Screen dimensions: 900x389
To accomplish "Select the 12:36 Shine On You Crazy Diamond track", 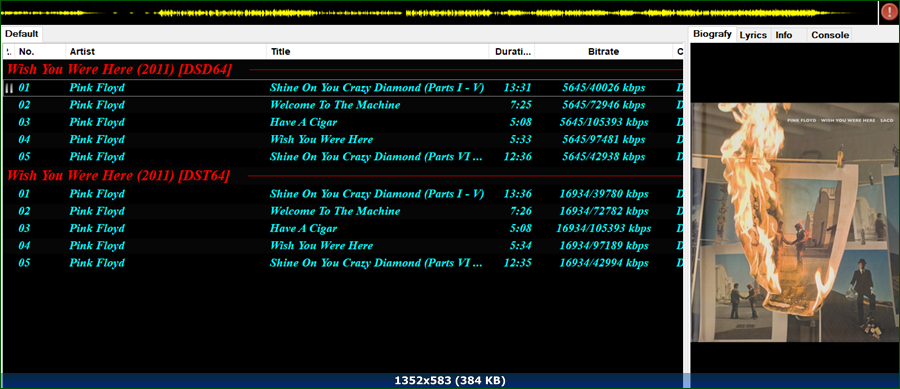I will tap(343, 157).
